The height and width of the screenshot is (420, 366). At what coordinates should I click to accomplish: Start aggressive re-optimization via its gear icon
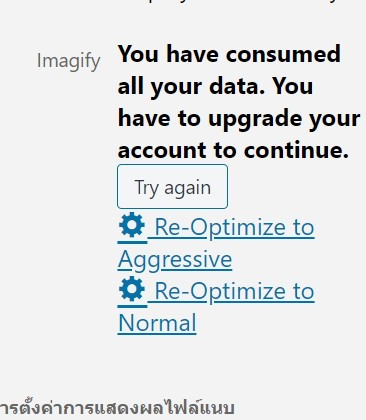tap(132, 225)
